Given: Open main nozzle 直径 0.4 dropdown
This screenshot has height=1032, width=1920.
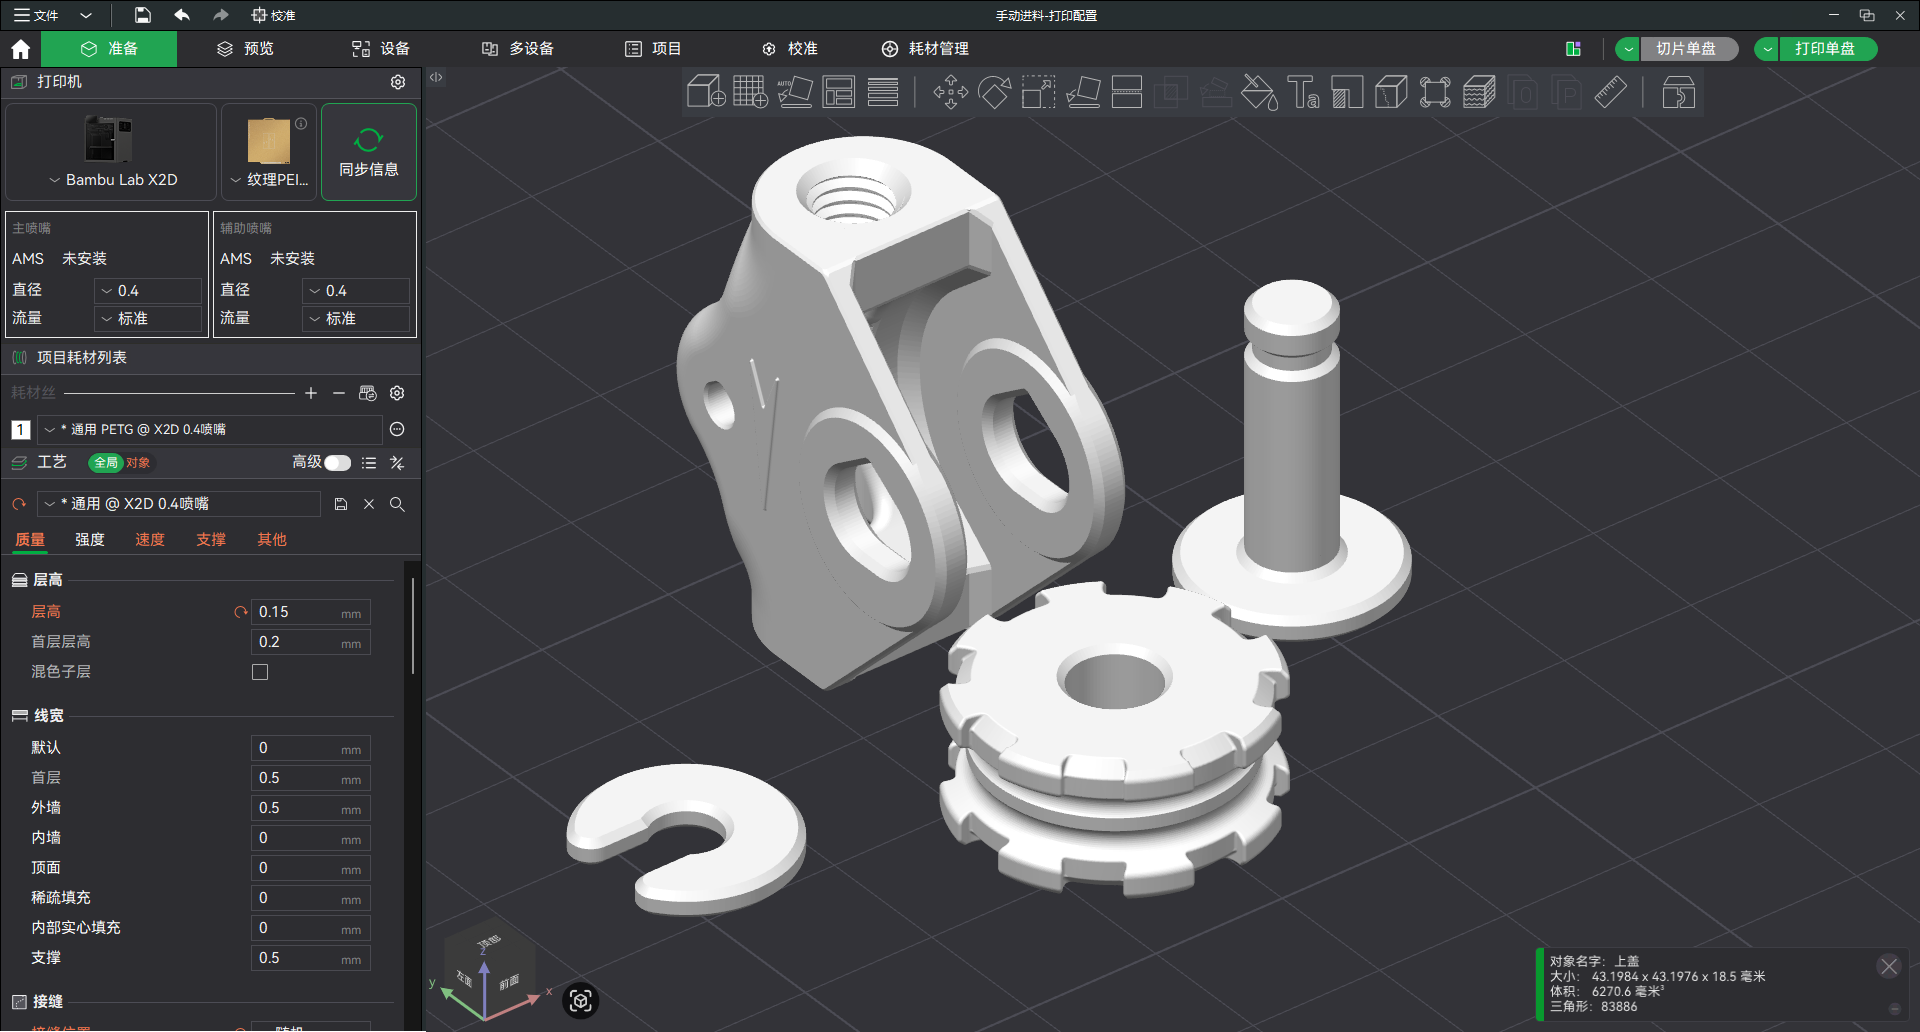Looking at the screenshot, I should point(150,291).
